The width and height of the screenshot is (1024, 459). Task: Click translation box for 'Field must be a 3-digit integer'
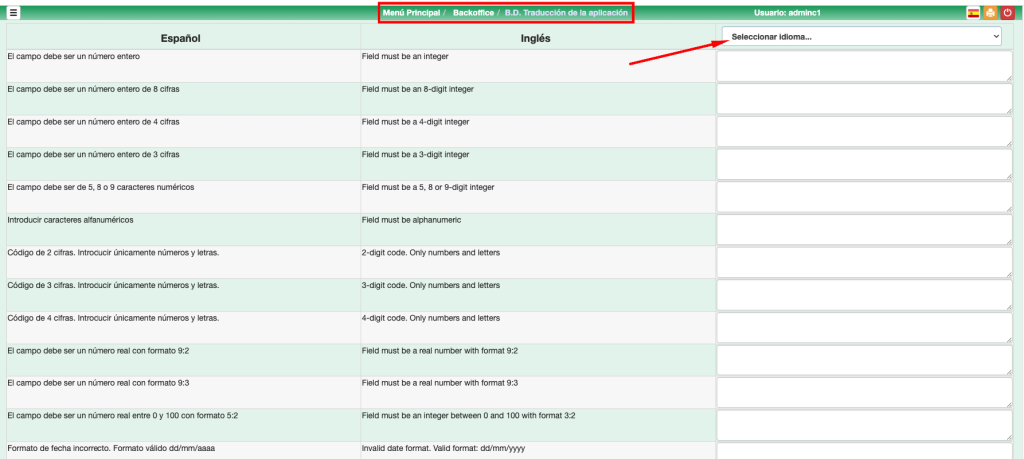point(864,164)
